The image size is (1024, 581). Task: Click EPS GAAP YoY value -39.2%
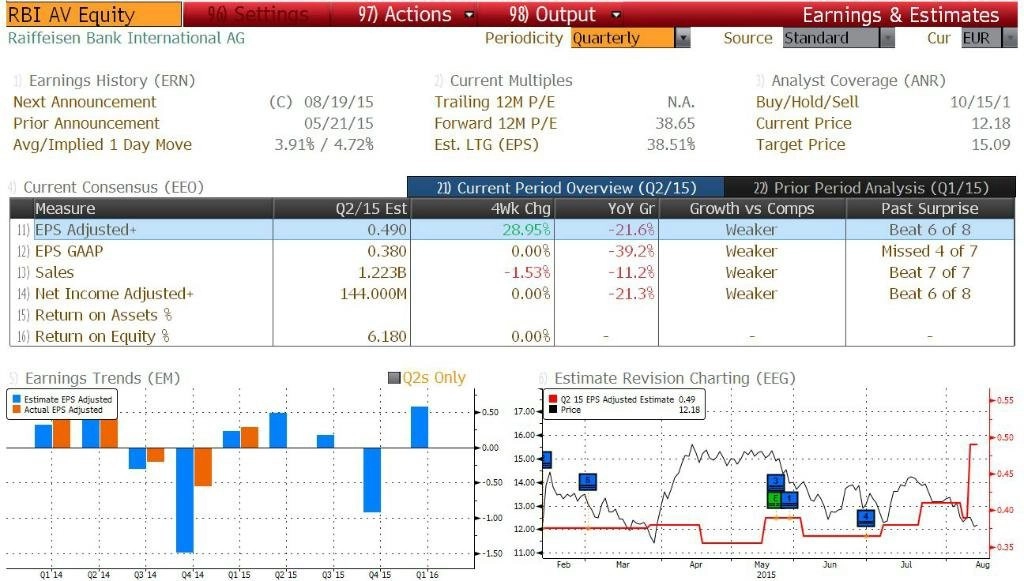tap(631, 251)
